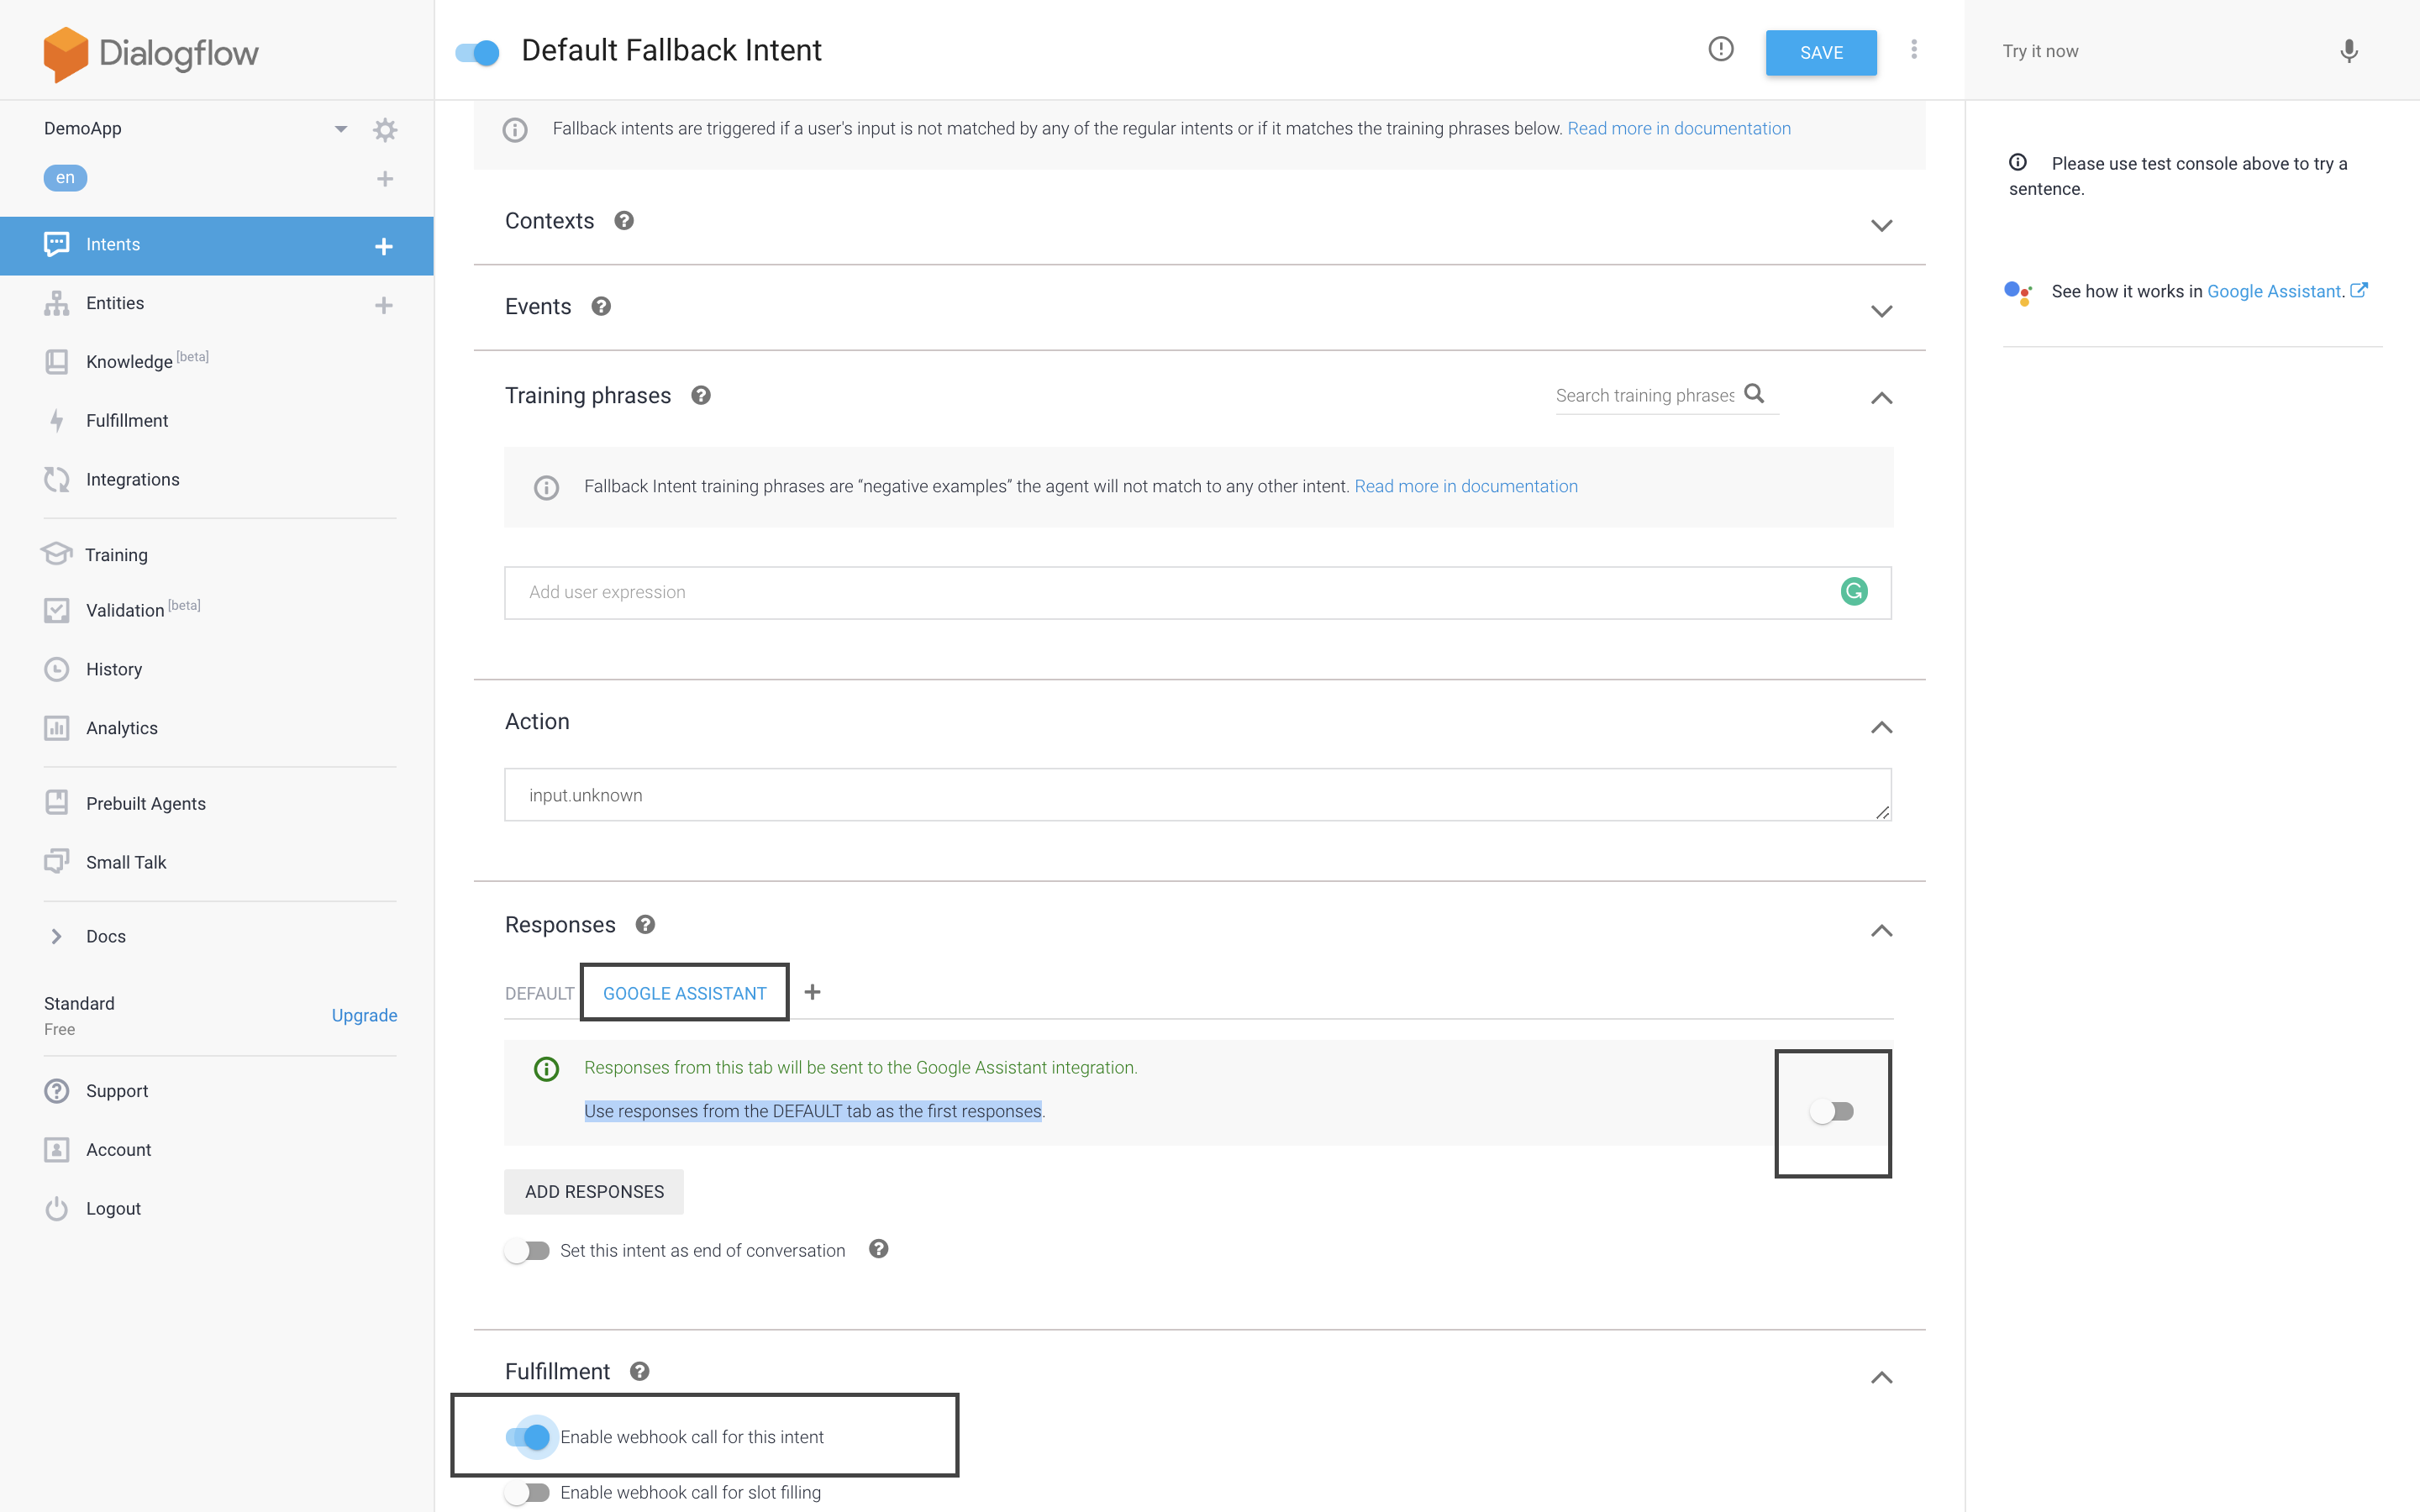Collapse the Action section
Viewport: 2420px width, 1512px height.
pyautogui.click(x=1881, y=727)
